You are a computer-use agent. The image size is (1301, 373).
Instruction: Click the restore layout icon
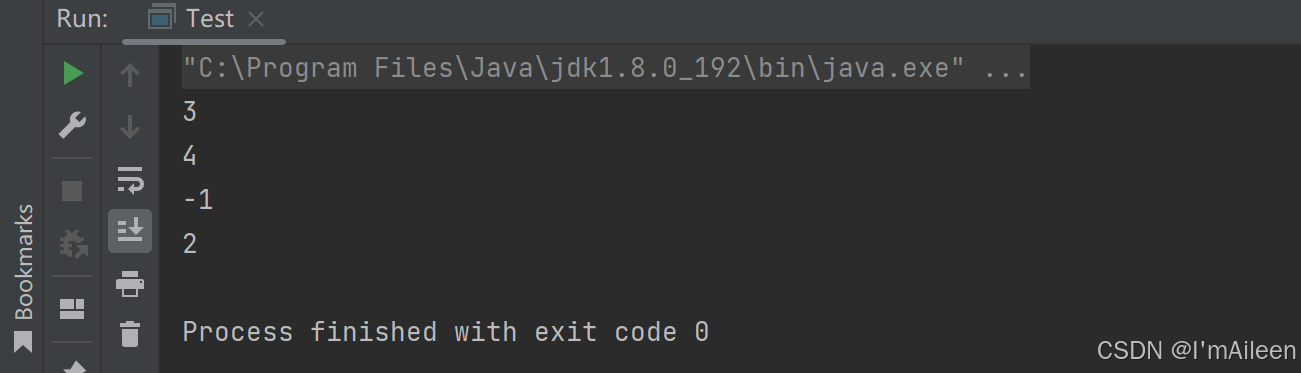click(x=73, y=308)
